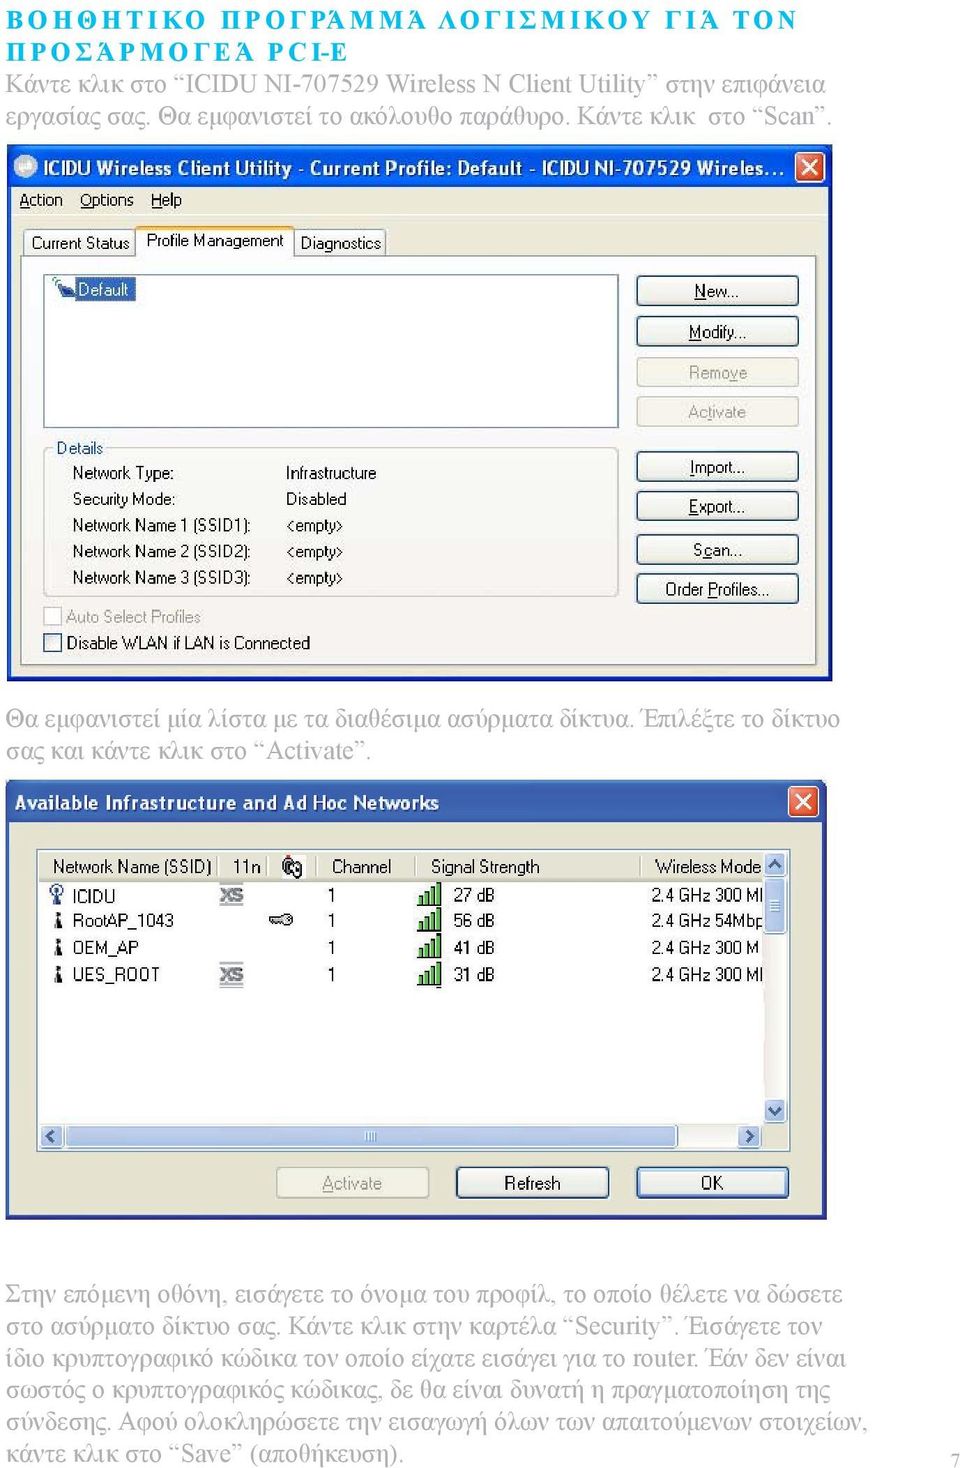Image resolution: width=960 pixels, height=1468 pixels.
Task: Enable Disable WLAN if LAN is Connected
Action: coord(53,642)
